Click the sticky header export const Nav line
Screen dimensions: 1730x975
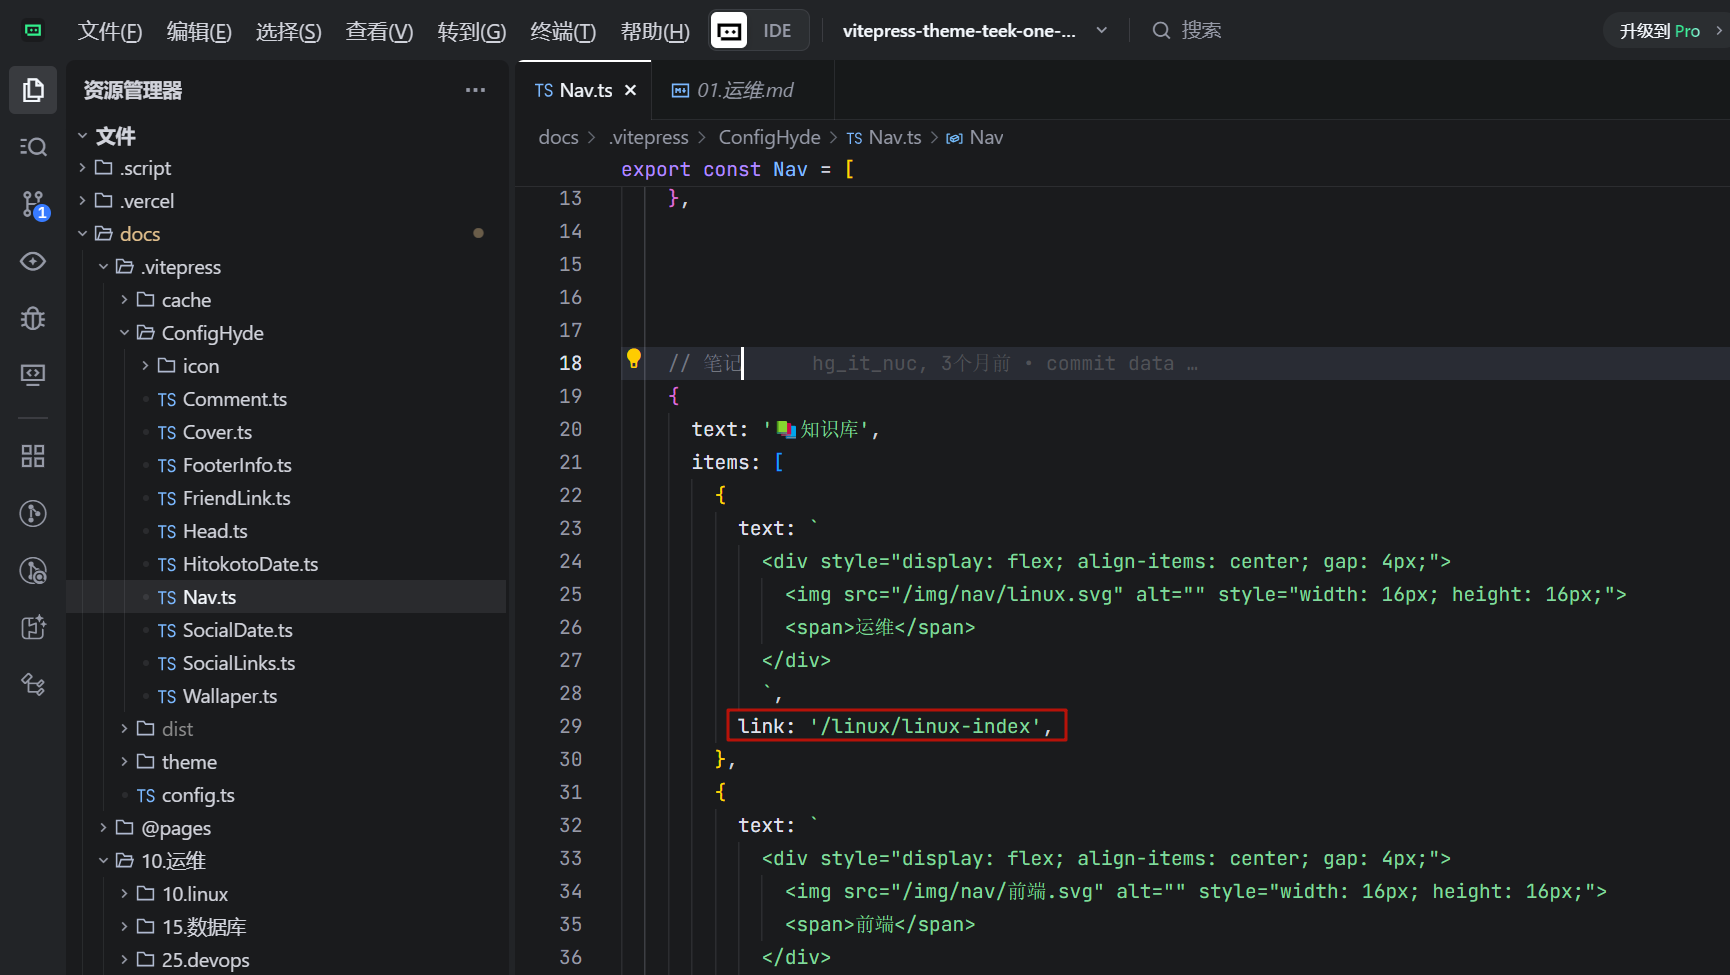(x=737, y=169)
